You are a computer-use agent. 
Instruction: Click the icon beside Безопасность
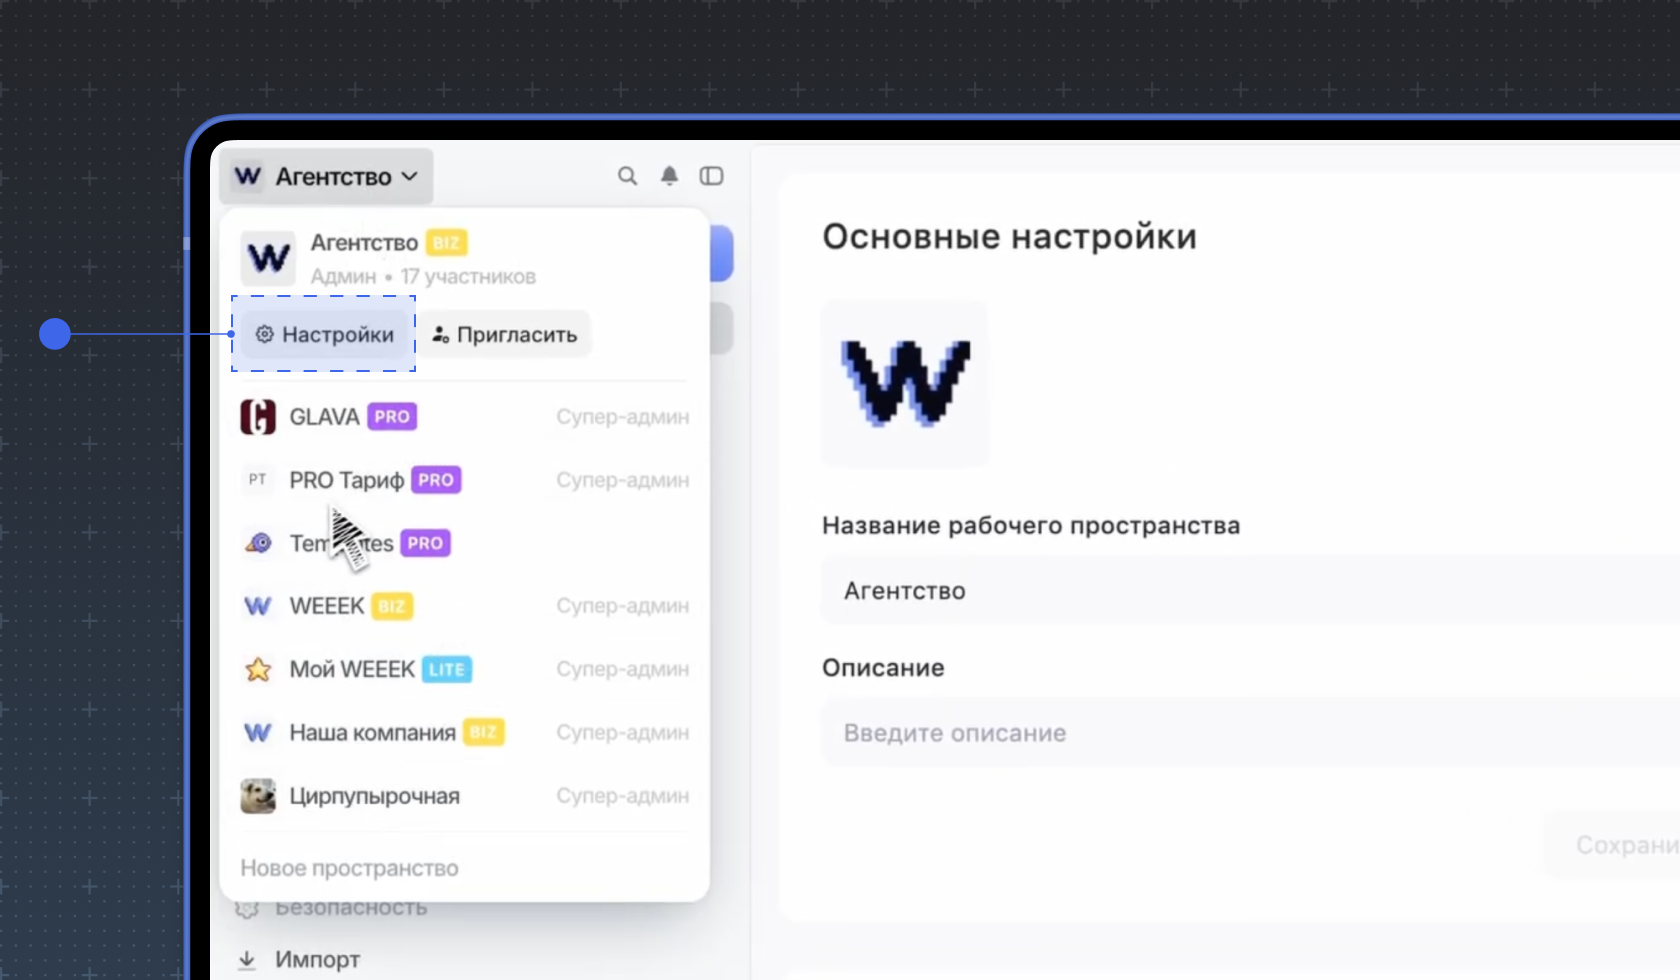[246, 907]
